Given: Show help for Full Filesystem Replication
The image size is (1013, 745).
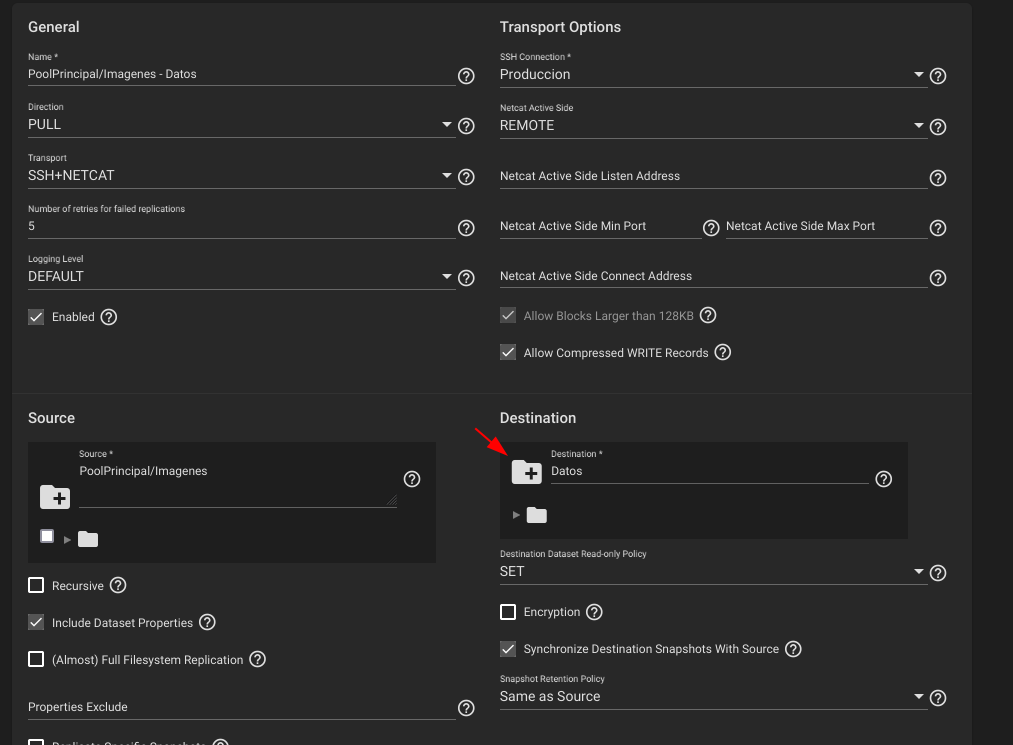Looking at the screenshot, I should [257, 659].
